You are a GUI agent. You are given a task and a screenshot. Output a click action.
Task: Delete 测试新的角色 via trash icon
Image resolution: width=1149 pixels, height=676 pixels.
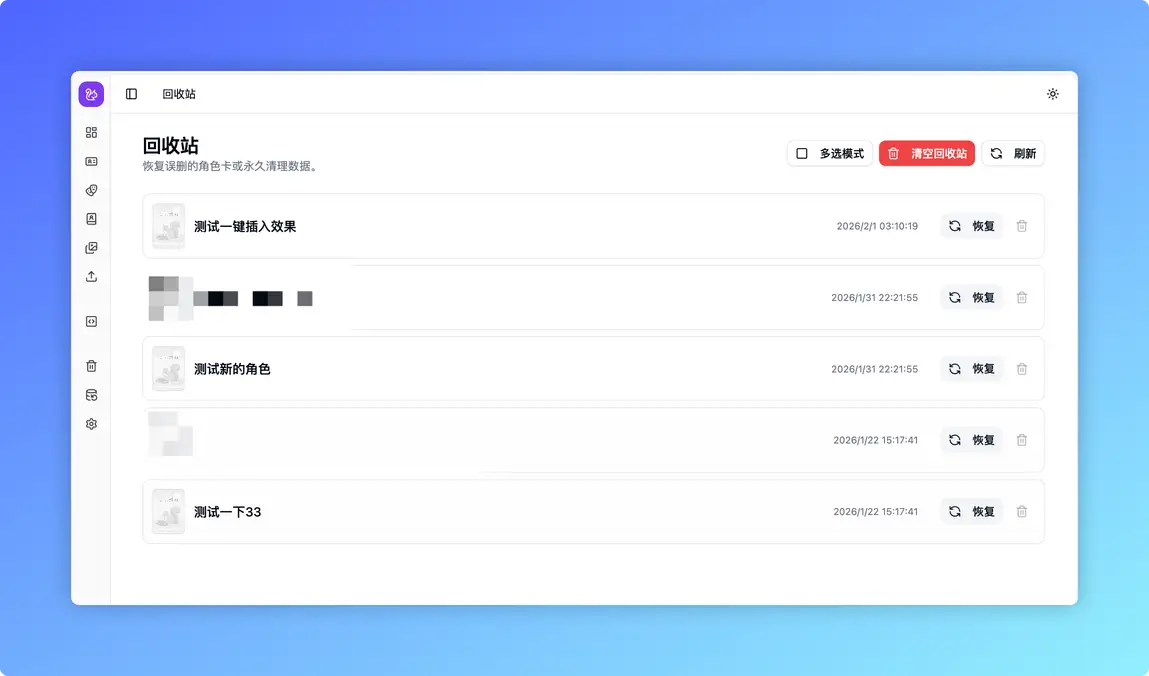[x=1021, y=369]
